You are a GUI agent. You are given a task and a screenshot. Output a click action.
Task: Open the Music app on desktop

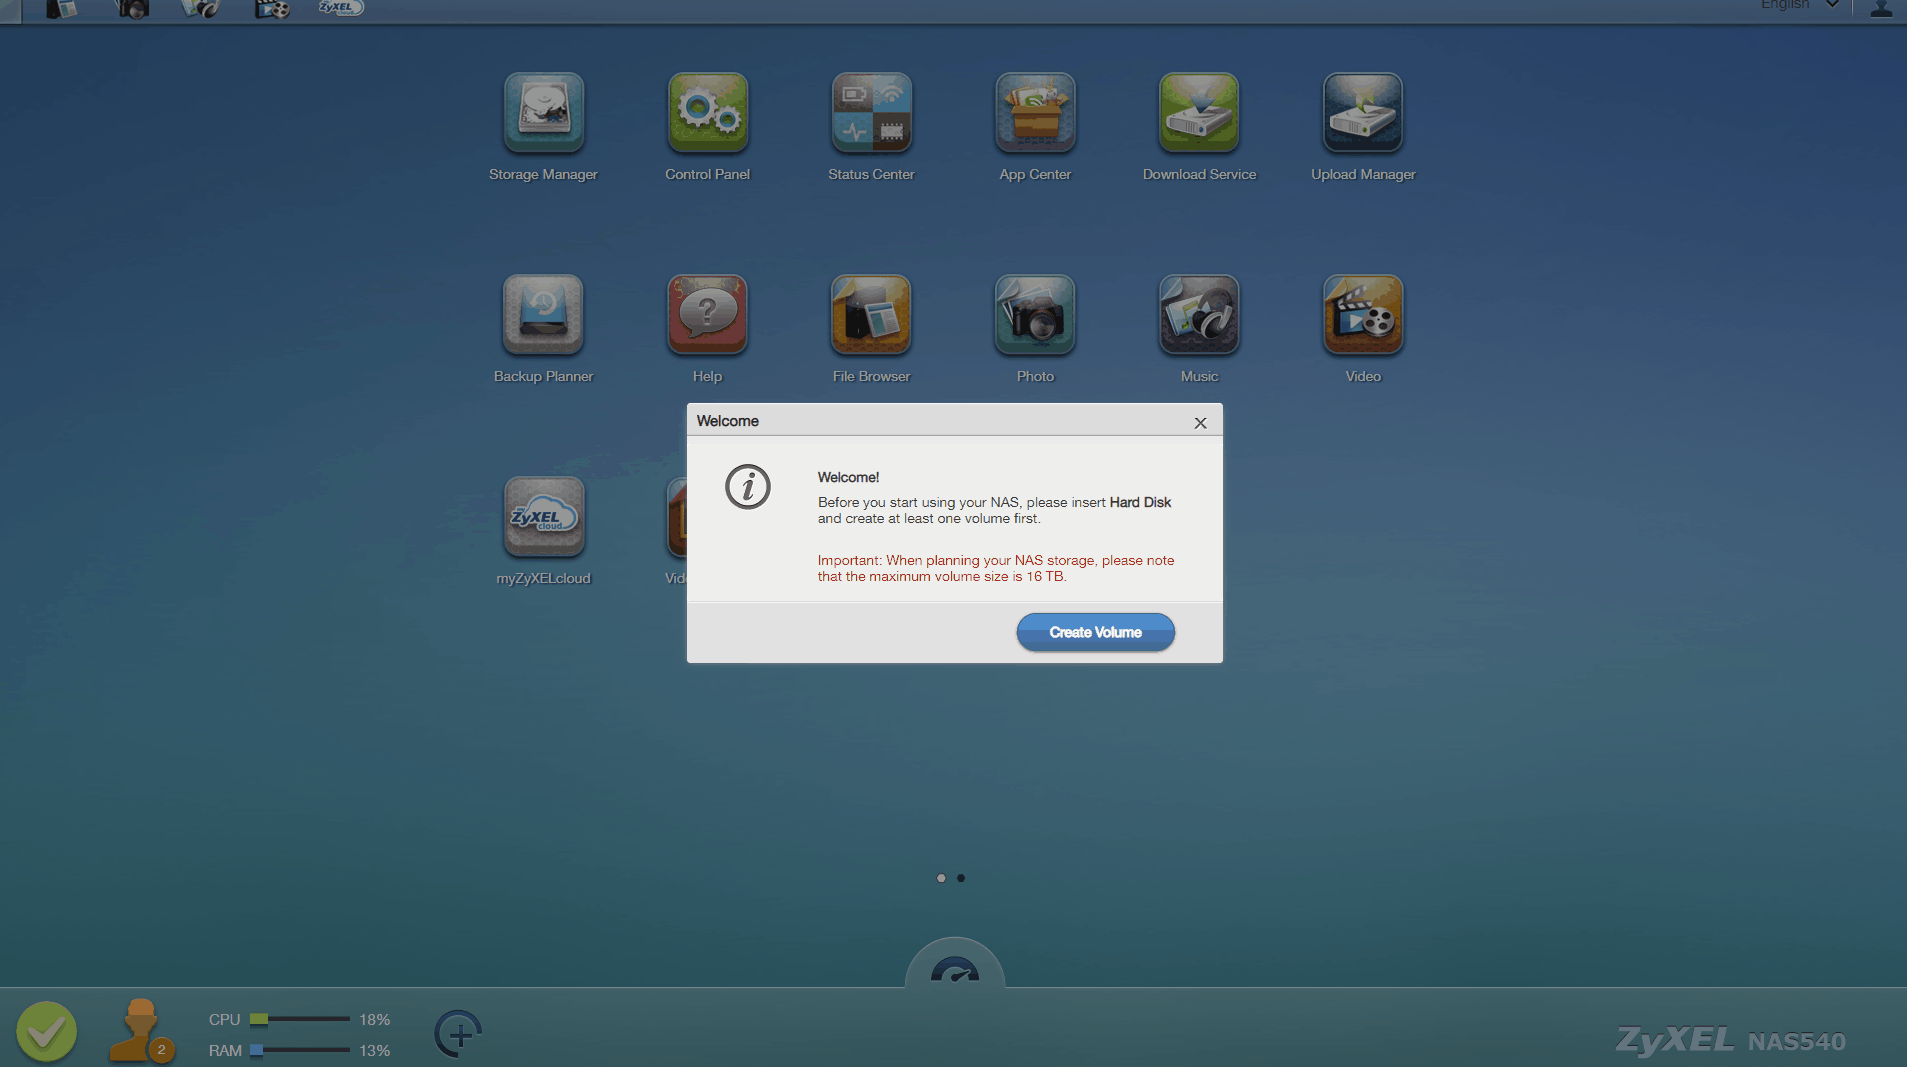tap(1199, 315)
